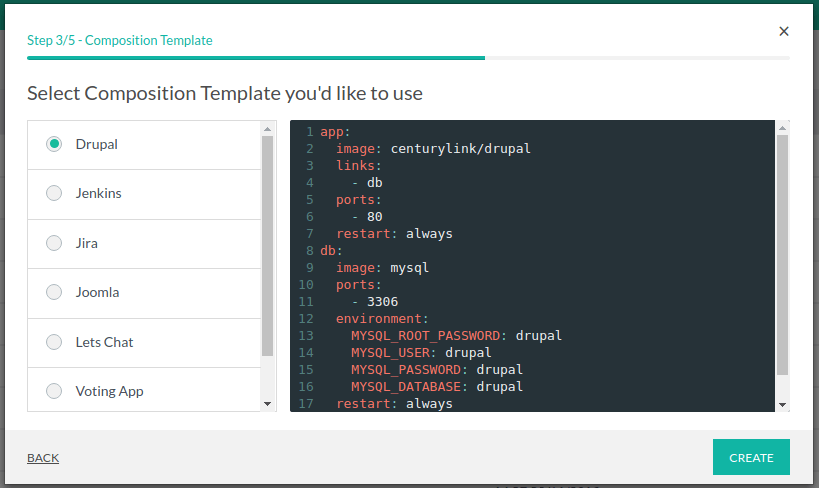Click the step progress bar

coord(408,58)
